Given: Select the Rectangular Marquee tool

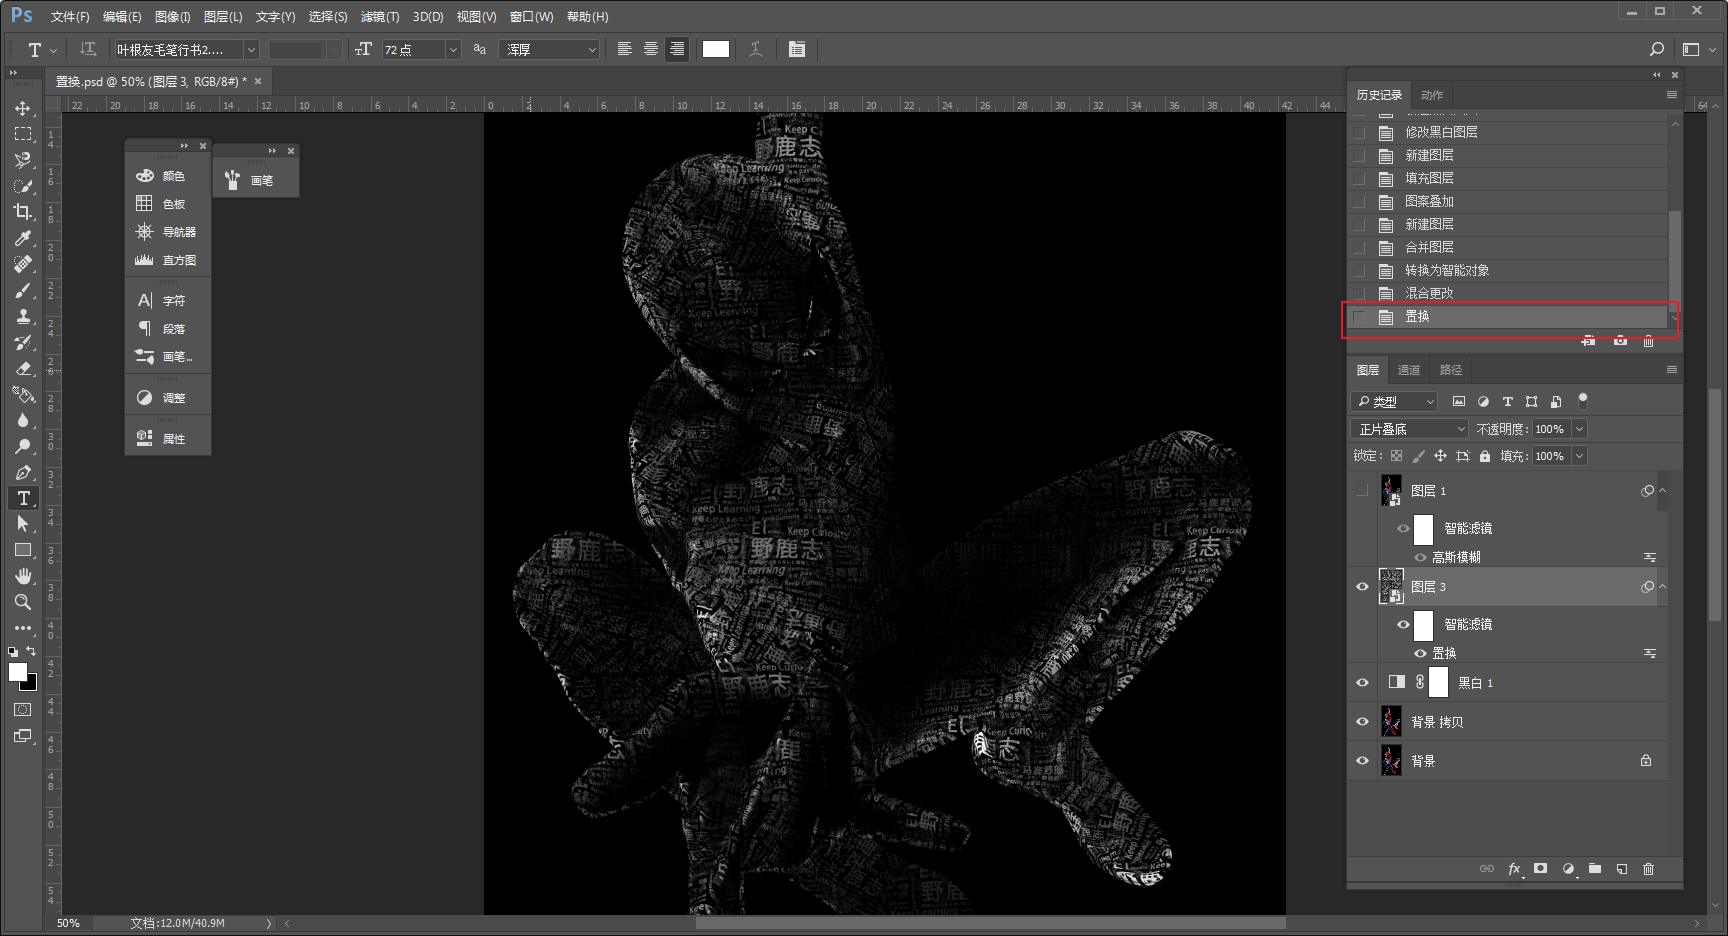Looking at the screenshot, I should 22,134.
